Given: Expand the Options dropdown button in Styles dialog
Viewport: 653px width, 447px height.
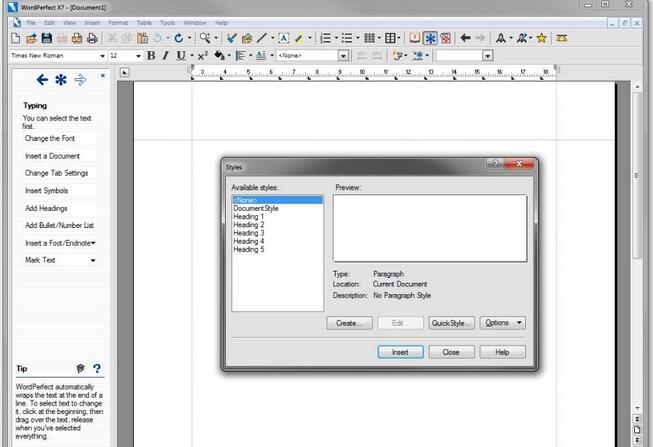Looking at the screenshot, I should (503, 323).
